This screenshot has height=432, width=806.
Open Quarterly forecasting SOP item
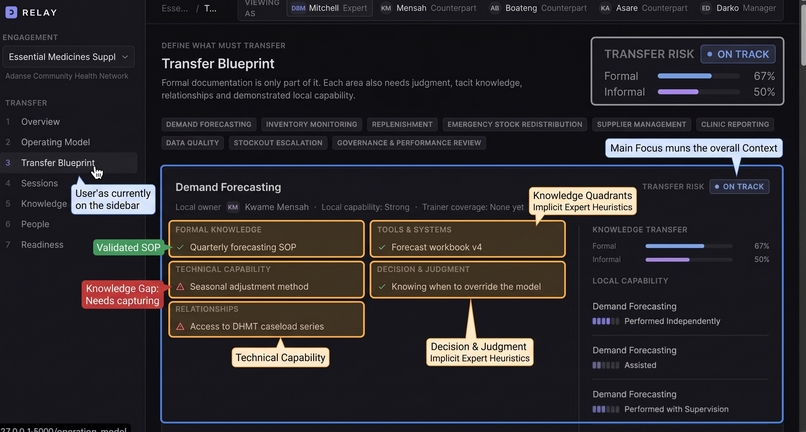click(x=243, y=247)
